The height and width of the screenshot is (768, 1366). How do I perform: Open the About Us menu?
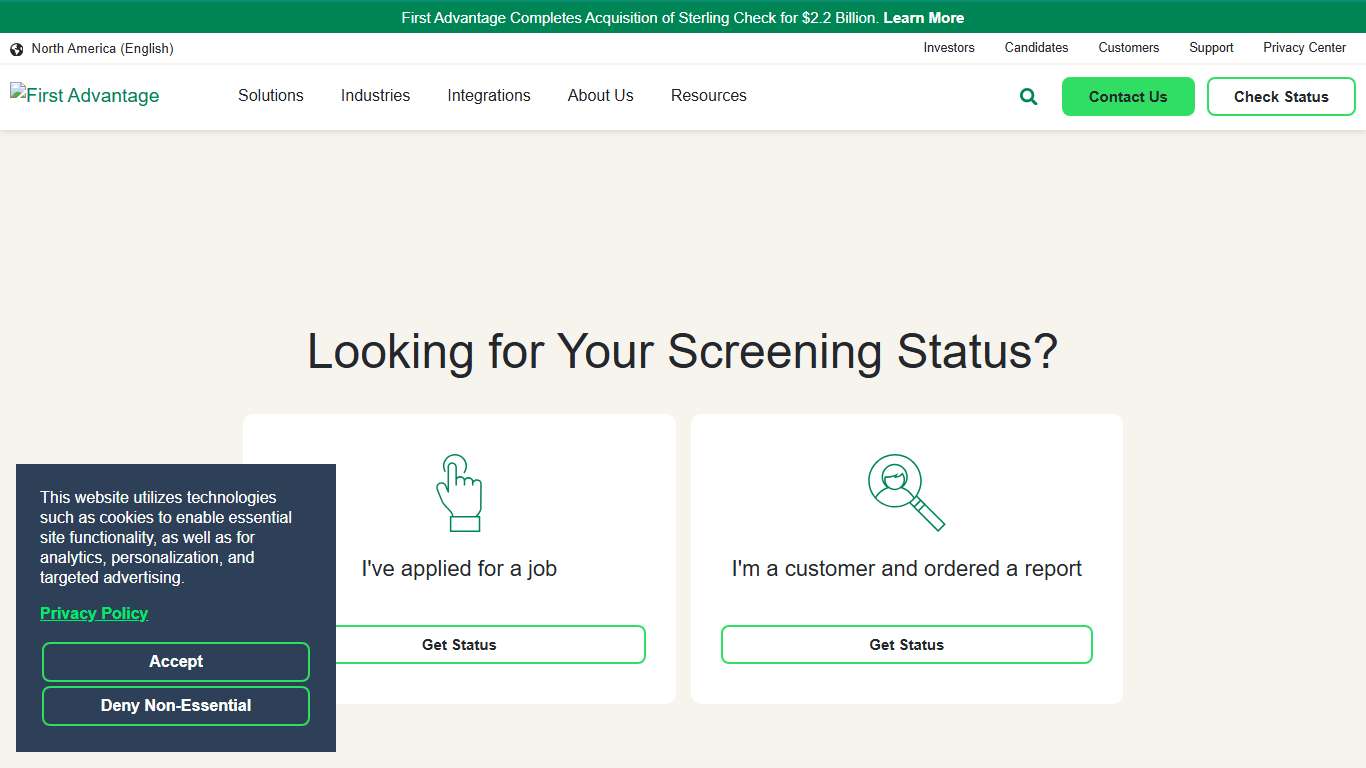[x=600, y=95]
